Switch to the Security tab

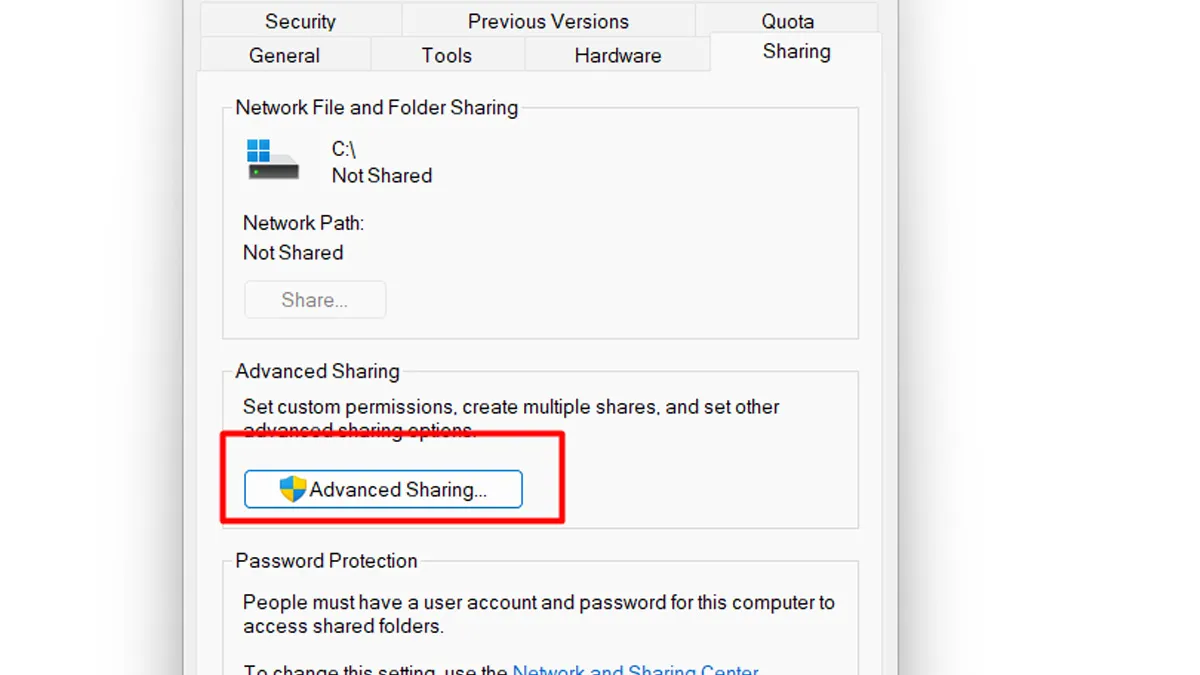[299, 20]
